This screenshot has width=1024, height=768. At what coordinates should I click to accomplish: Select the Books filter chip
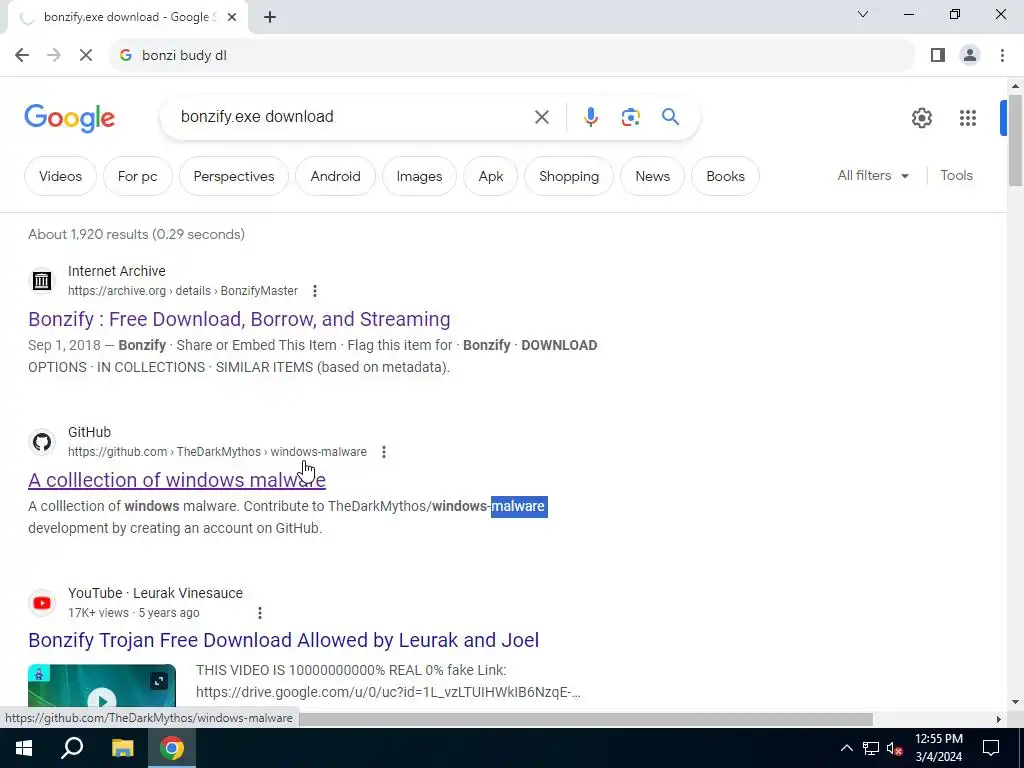point(725,176)
